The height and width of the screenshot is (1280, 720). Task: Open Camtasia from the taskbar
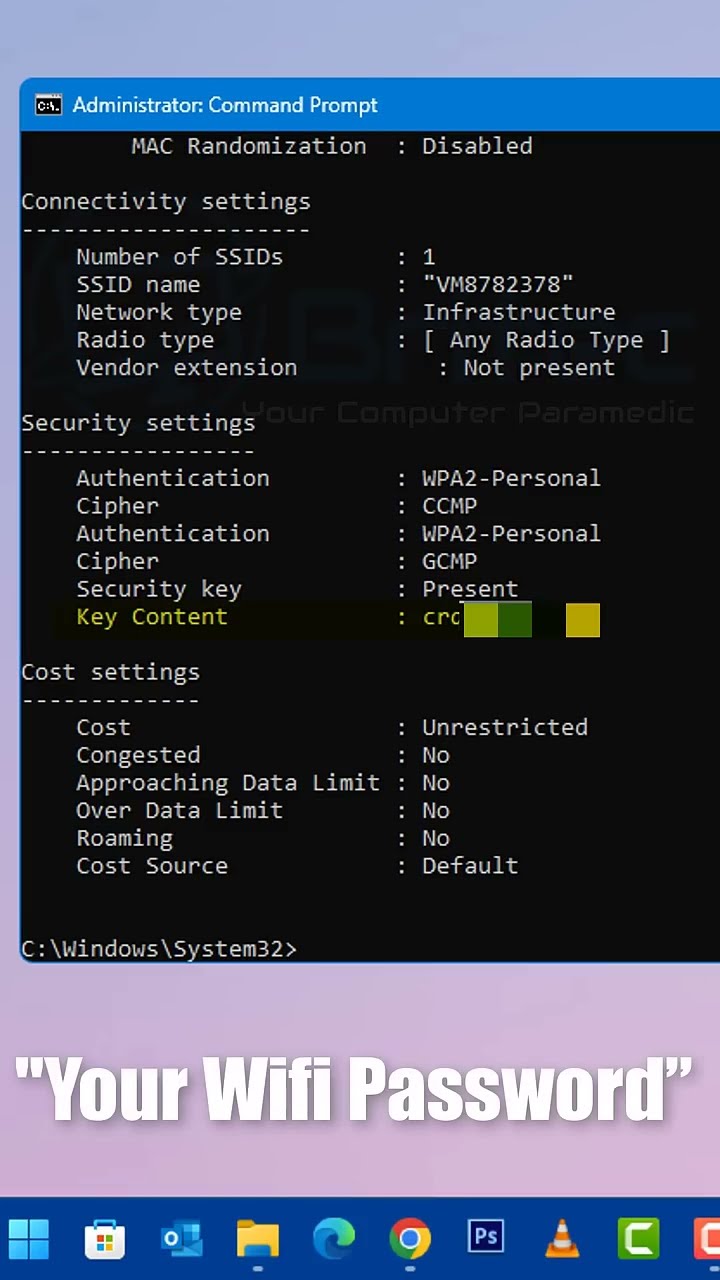tap(638, 1240)
